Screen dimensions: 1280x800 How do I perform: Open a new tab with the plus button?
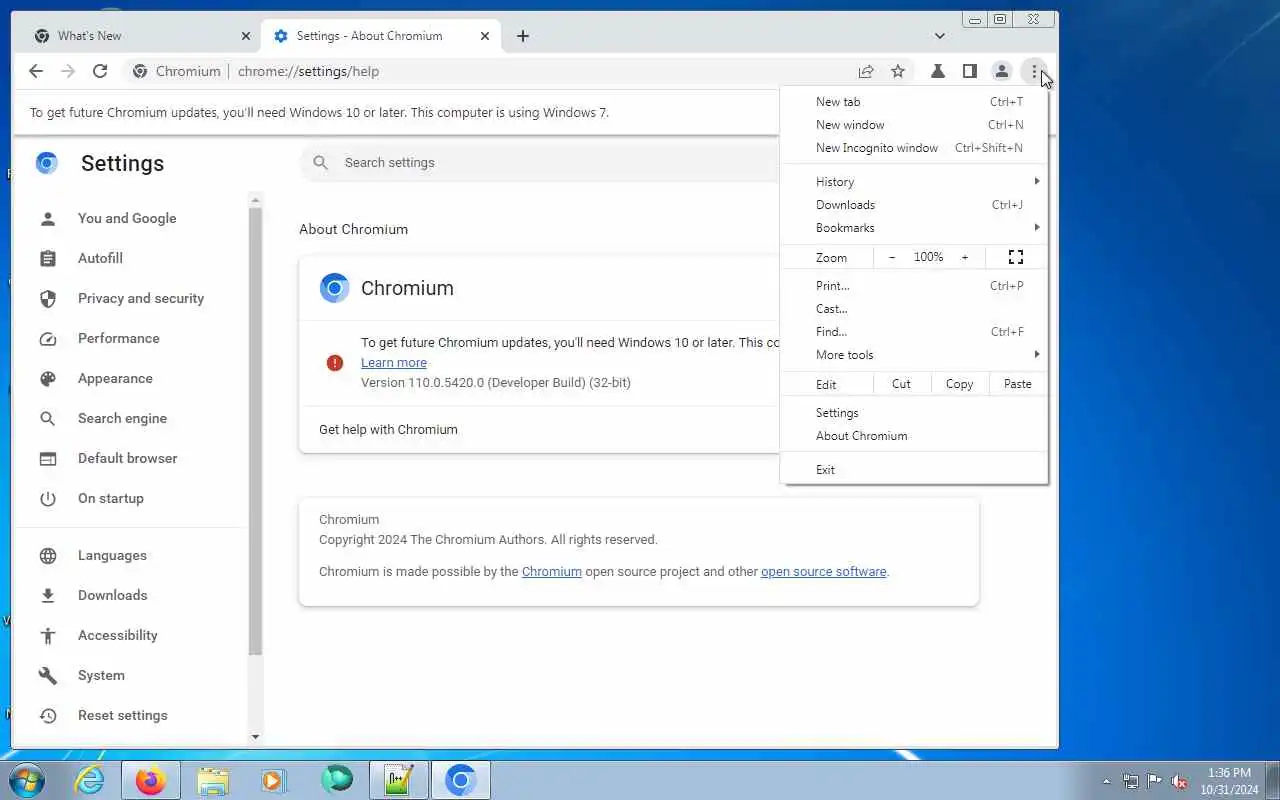coord(523,36)
